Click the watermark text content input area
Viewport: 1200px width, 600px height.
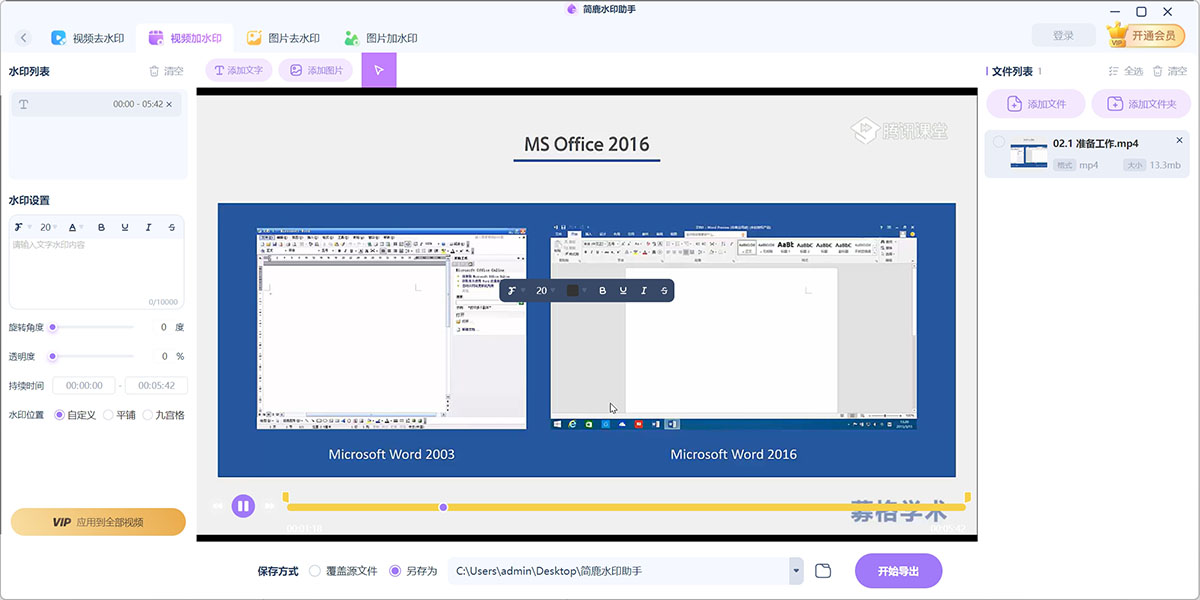pos(96,272)
